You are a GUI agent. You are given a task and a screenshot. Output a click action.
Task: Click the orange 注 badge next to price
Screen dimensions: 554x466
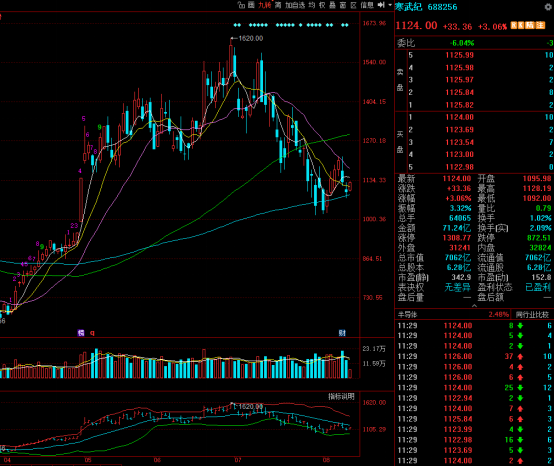[x=540, y=25]
